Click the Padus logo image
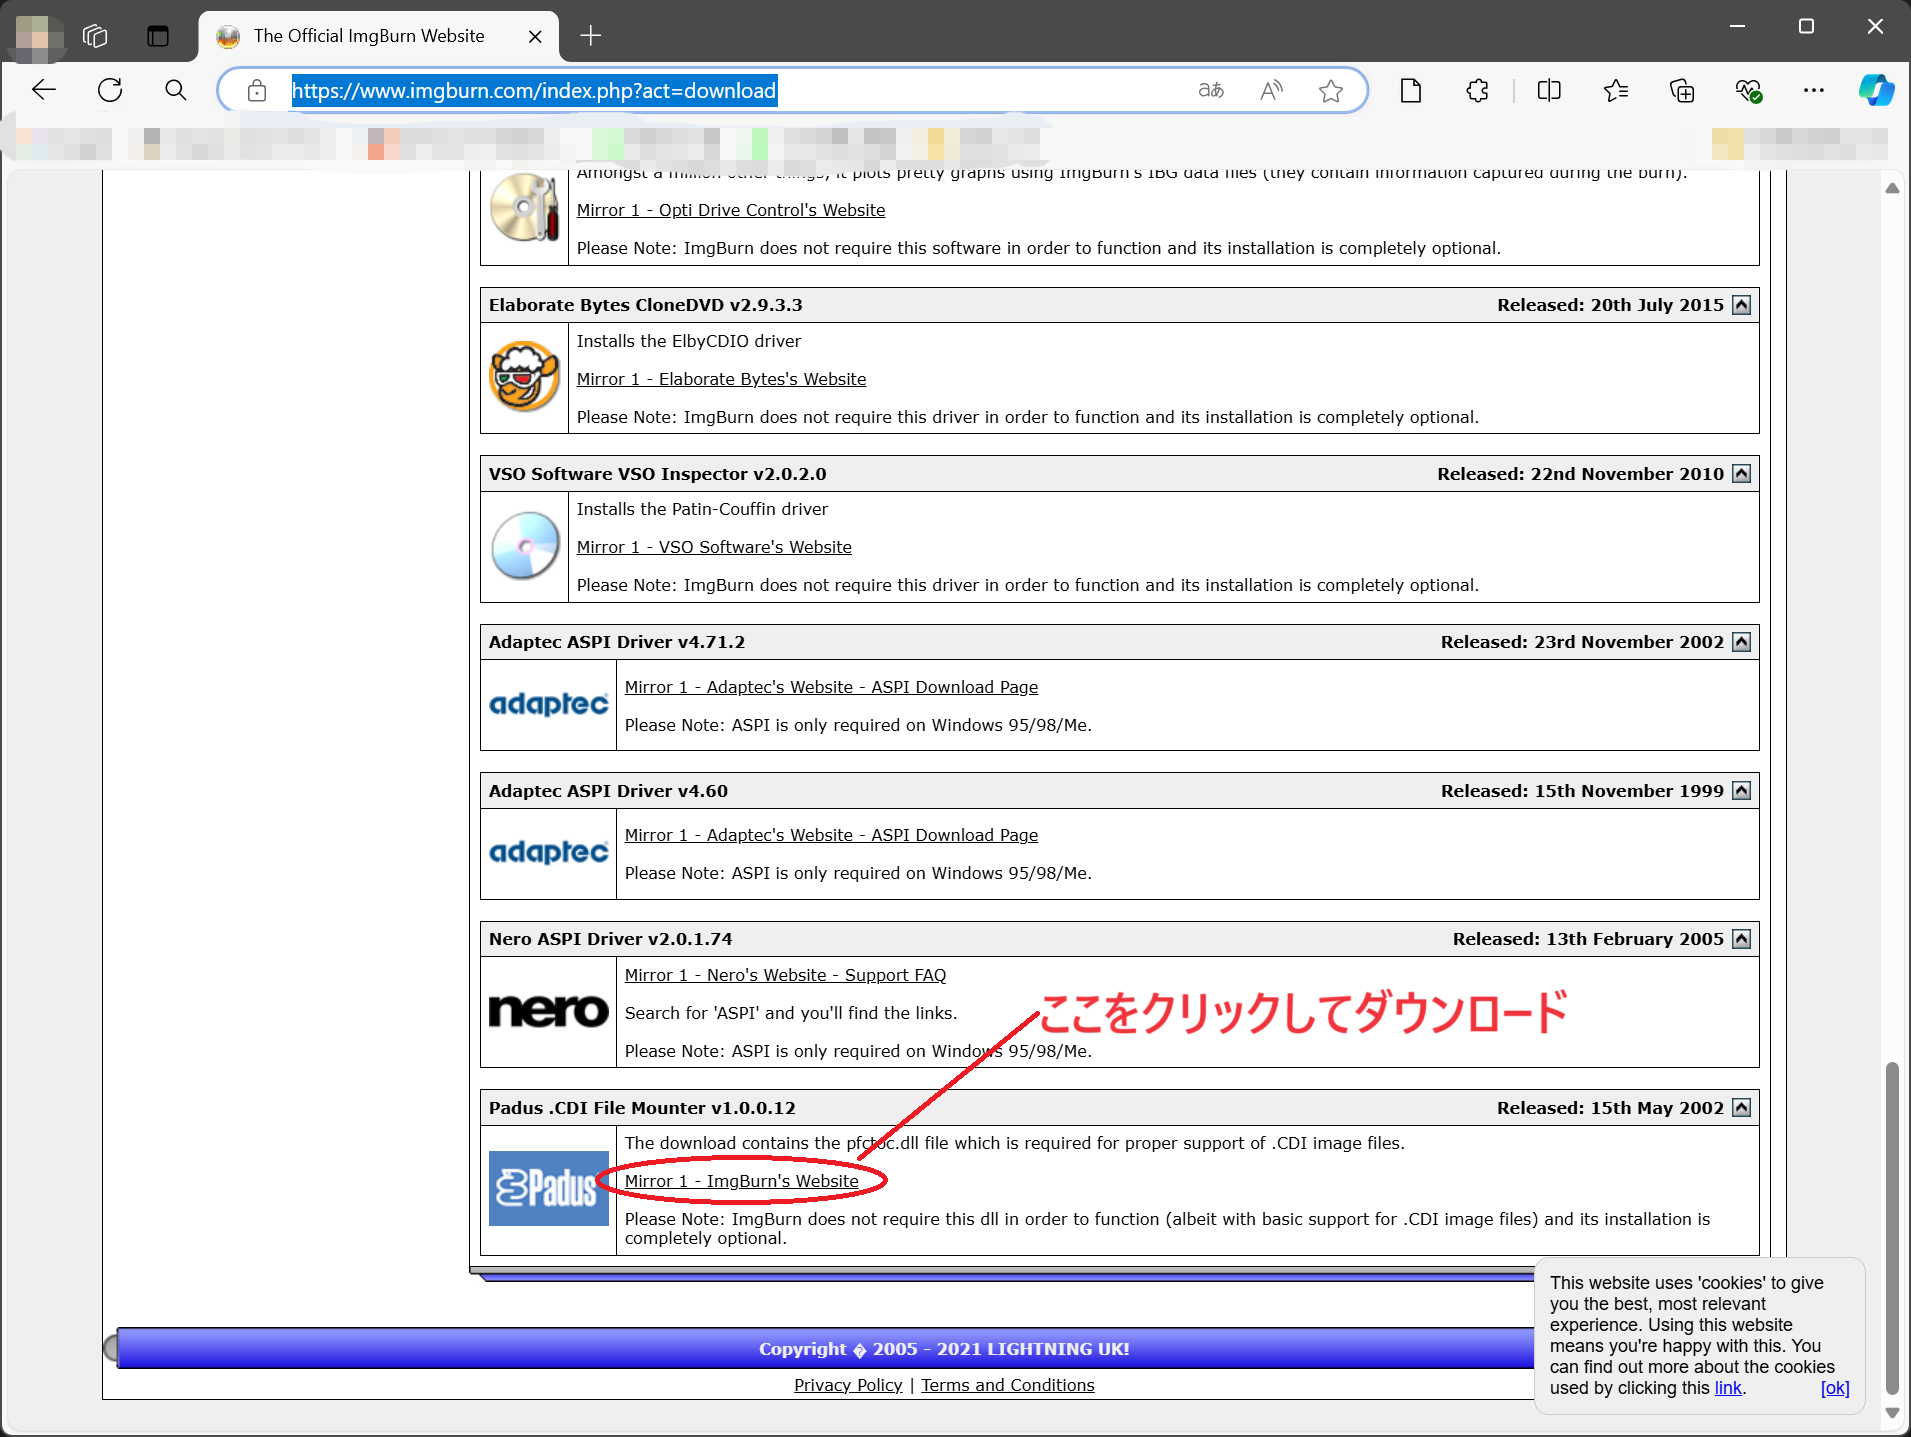The height and width of the screenshot is (1437, 1911). click(548, 1188)
